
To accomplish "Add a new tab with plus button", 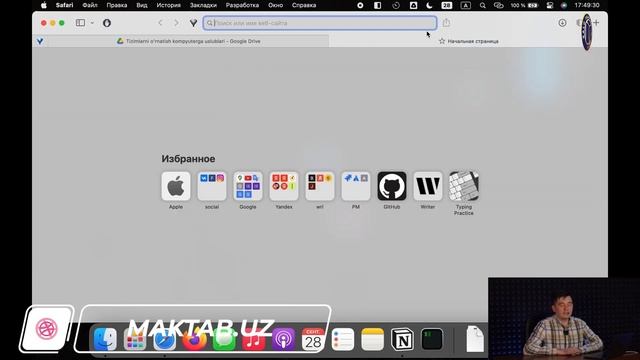I will click(x=596, y=23).
